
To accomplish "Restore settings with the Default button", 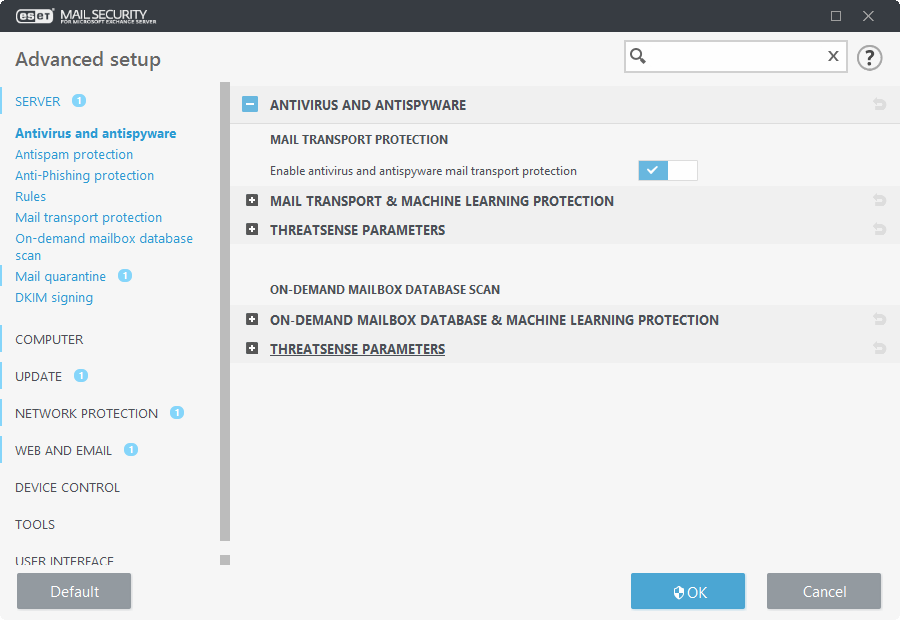I will pos(73,591).
